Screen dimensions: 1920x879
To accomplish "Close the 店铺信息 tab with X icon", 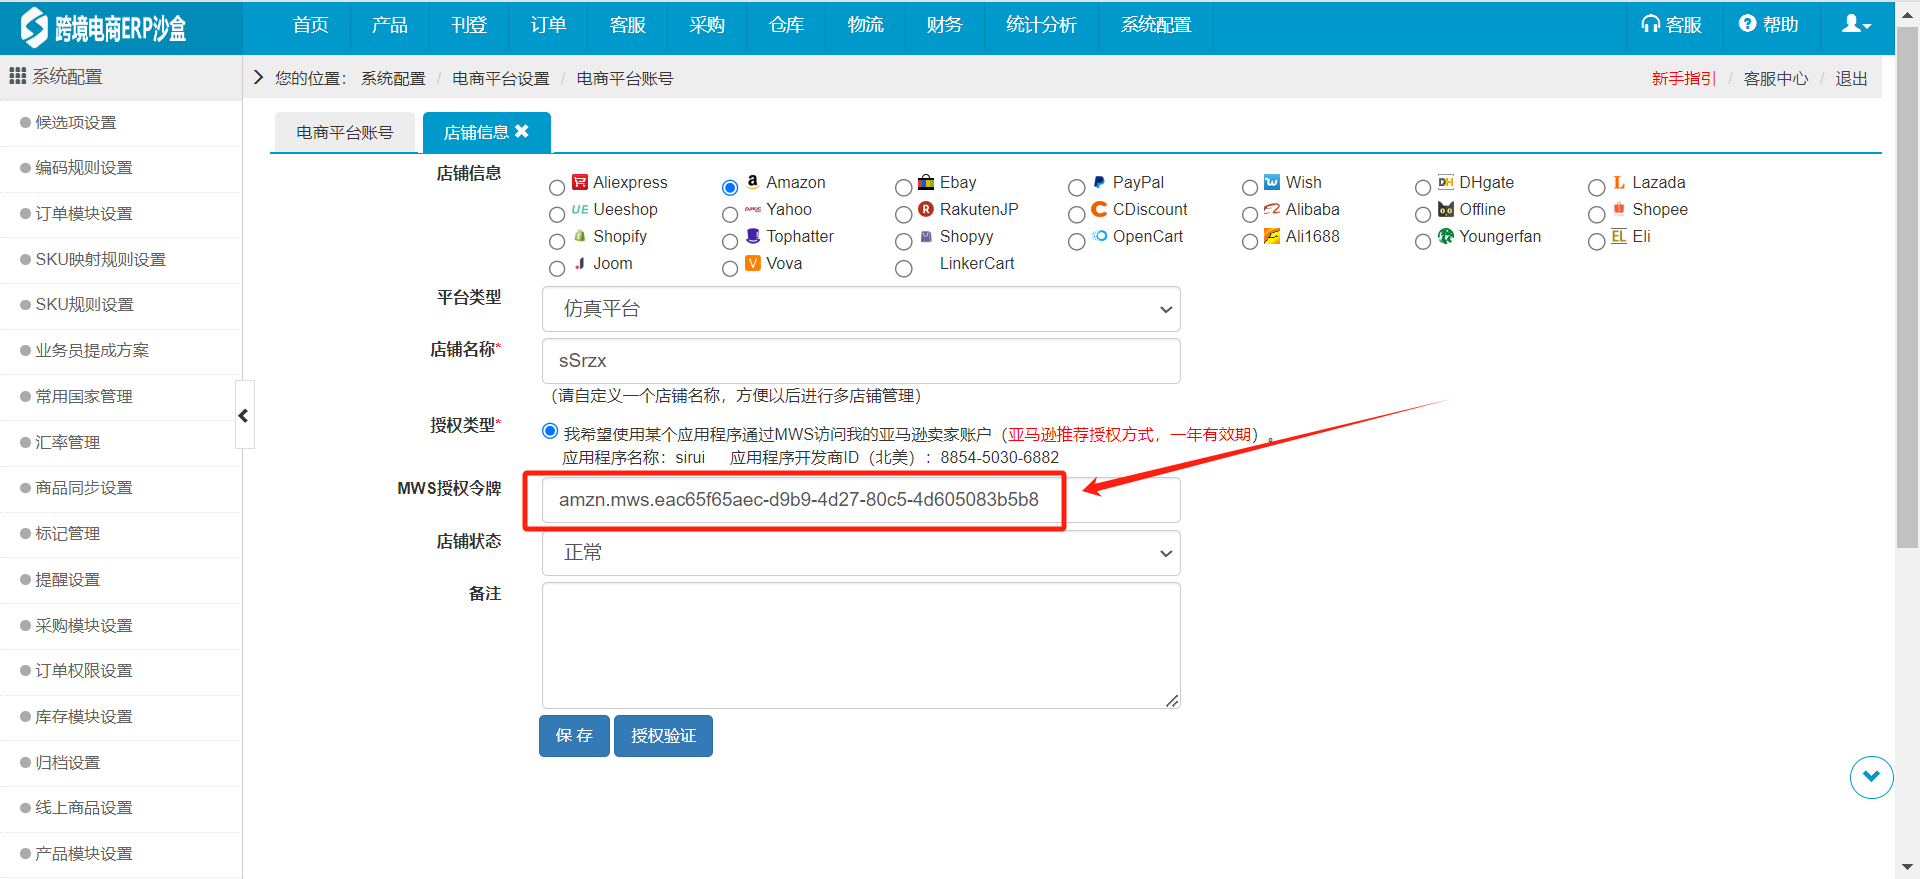I will click(522, 131).
